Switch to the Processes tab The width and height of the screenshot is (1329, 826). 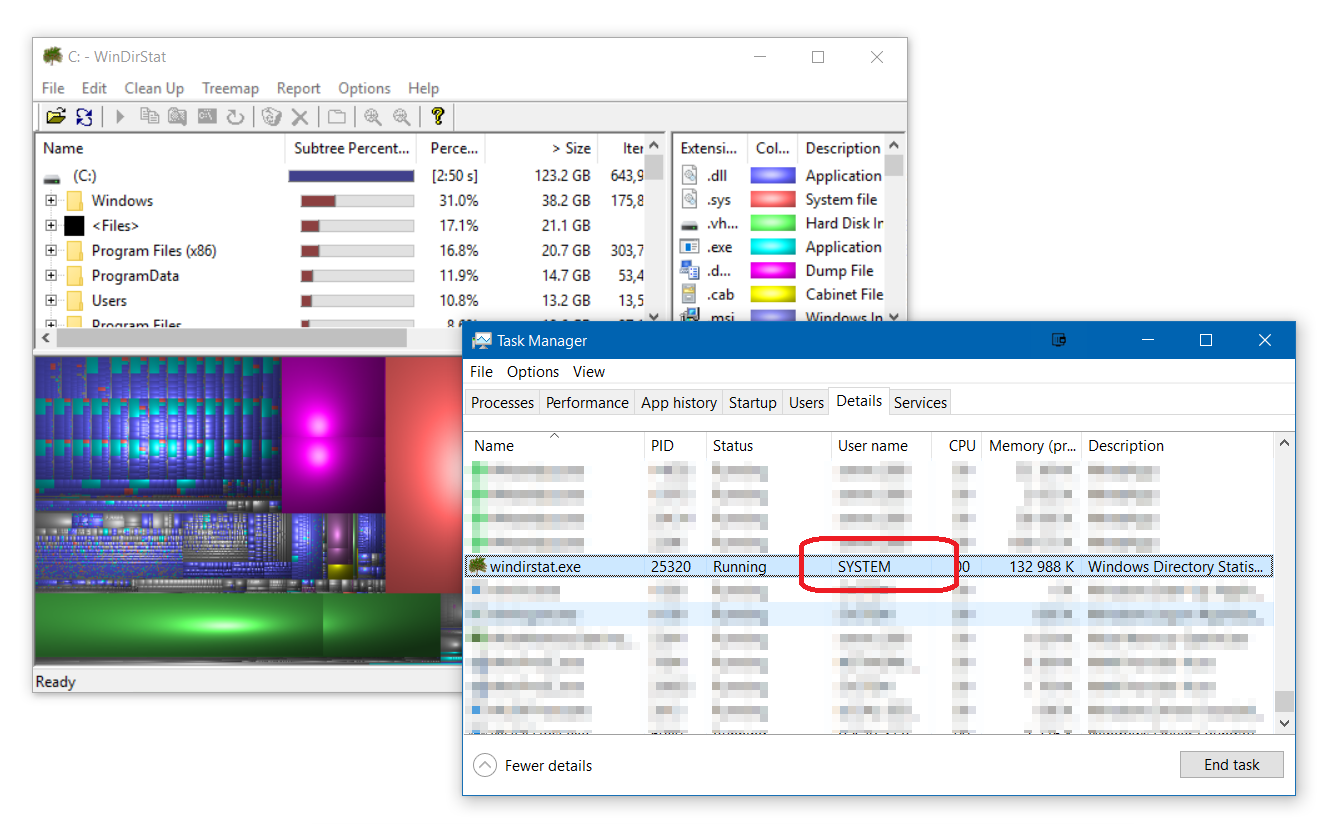pyautogui.click(x=503, y=403)
